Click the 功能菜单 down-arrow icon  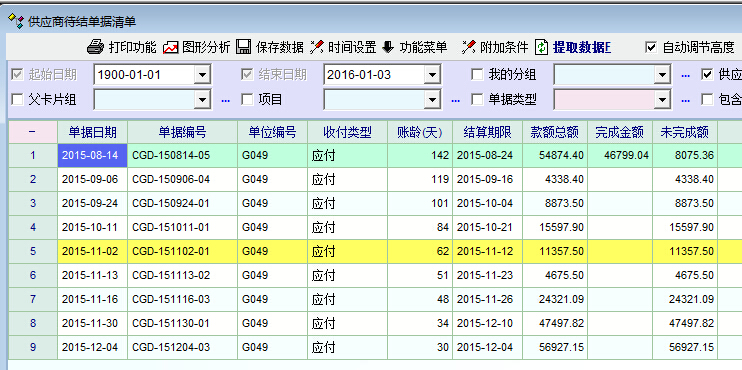pos(388,46)
